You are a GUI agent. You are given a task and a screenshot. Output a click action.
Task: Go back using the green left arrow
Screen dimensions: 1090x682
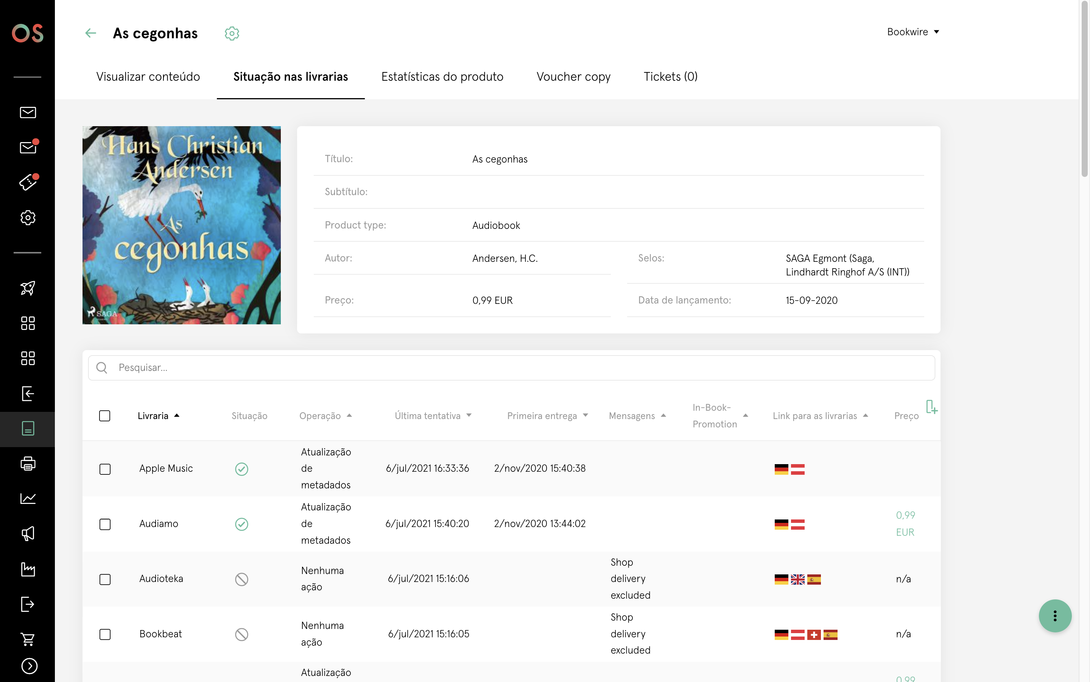(90, 33)
